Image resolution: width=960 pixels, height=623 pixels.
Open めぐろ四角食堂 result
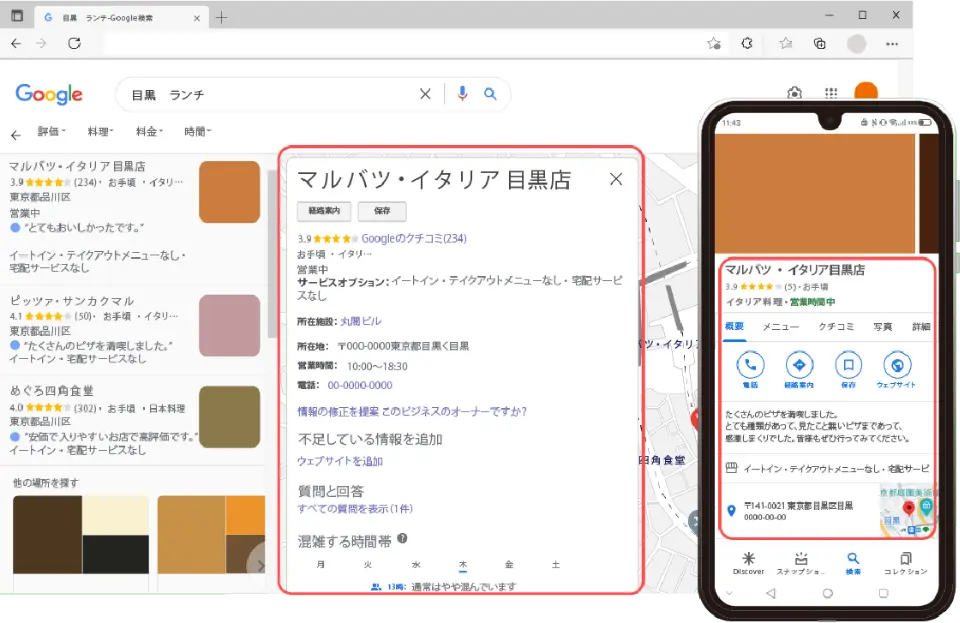click(x=51, y=390)
